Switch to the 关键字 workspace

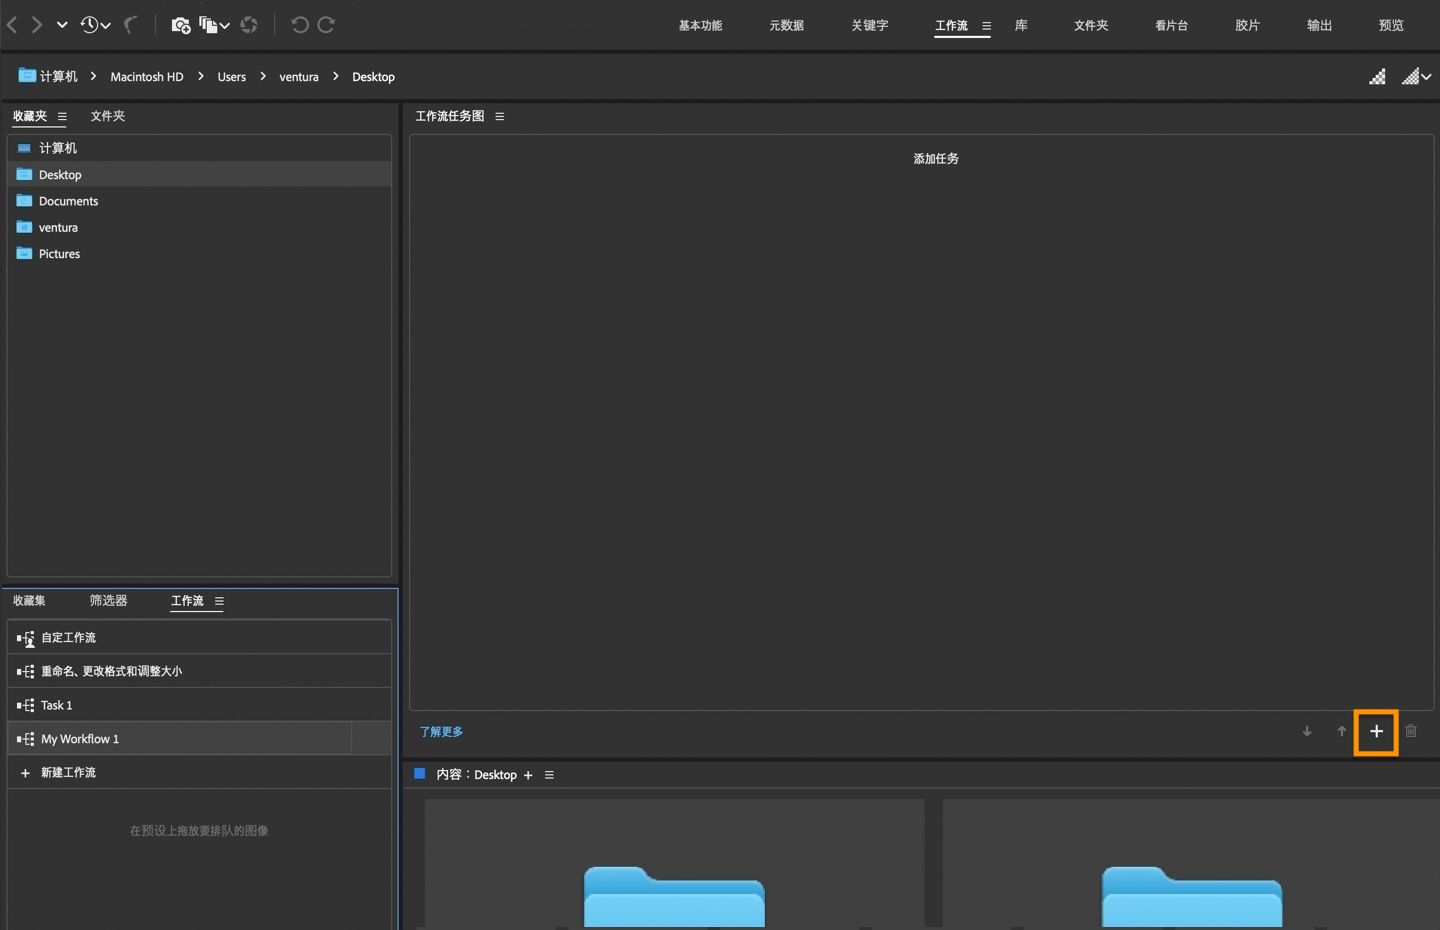pyautogui.click(x=869, y=26)
